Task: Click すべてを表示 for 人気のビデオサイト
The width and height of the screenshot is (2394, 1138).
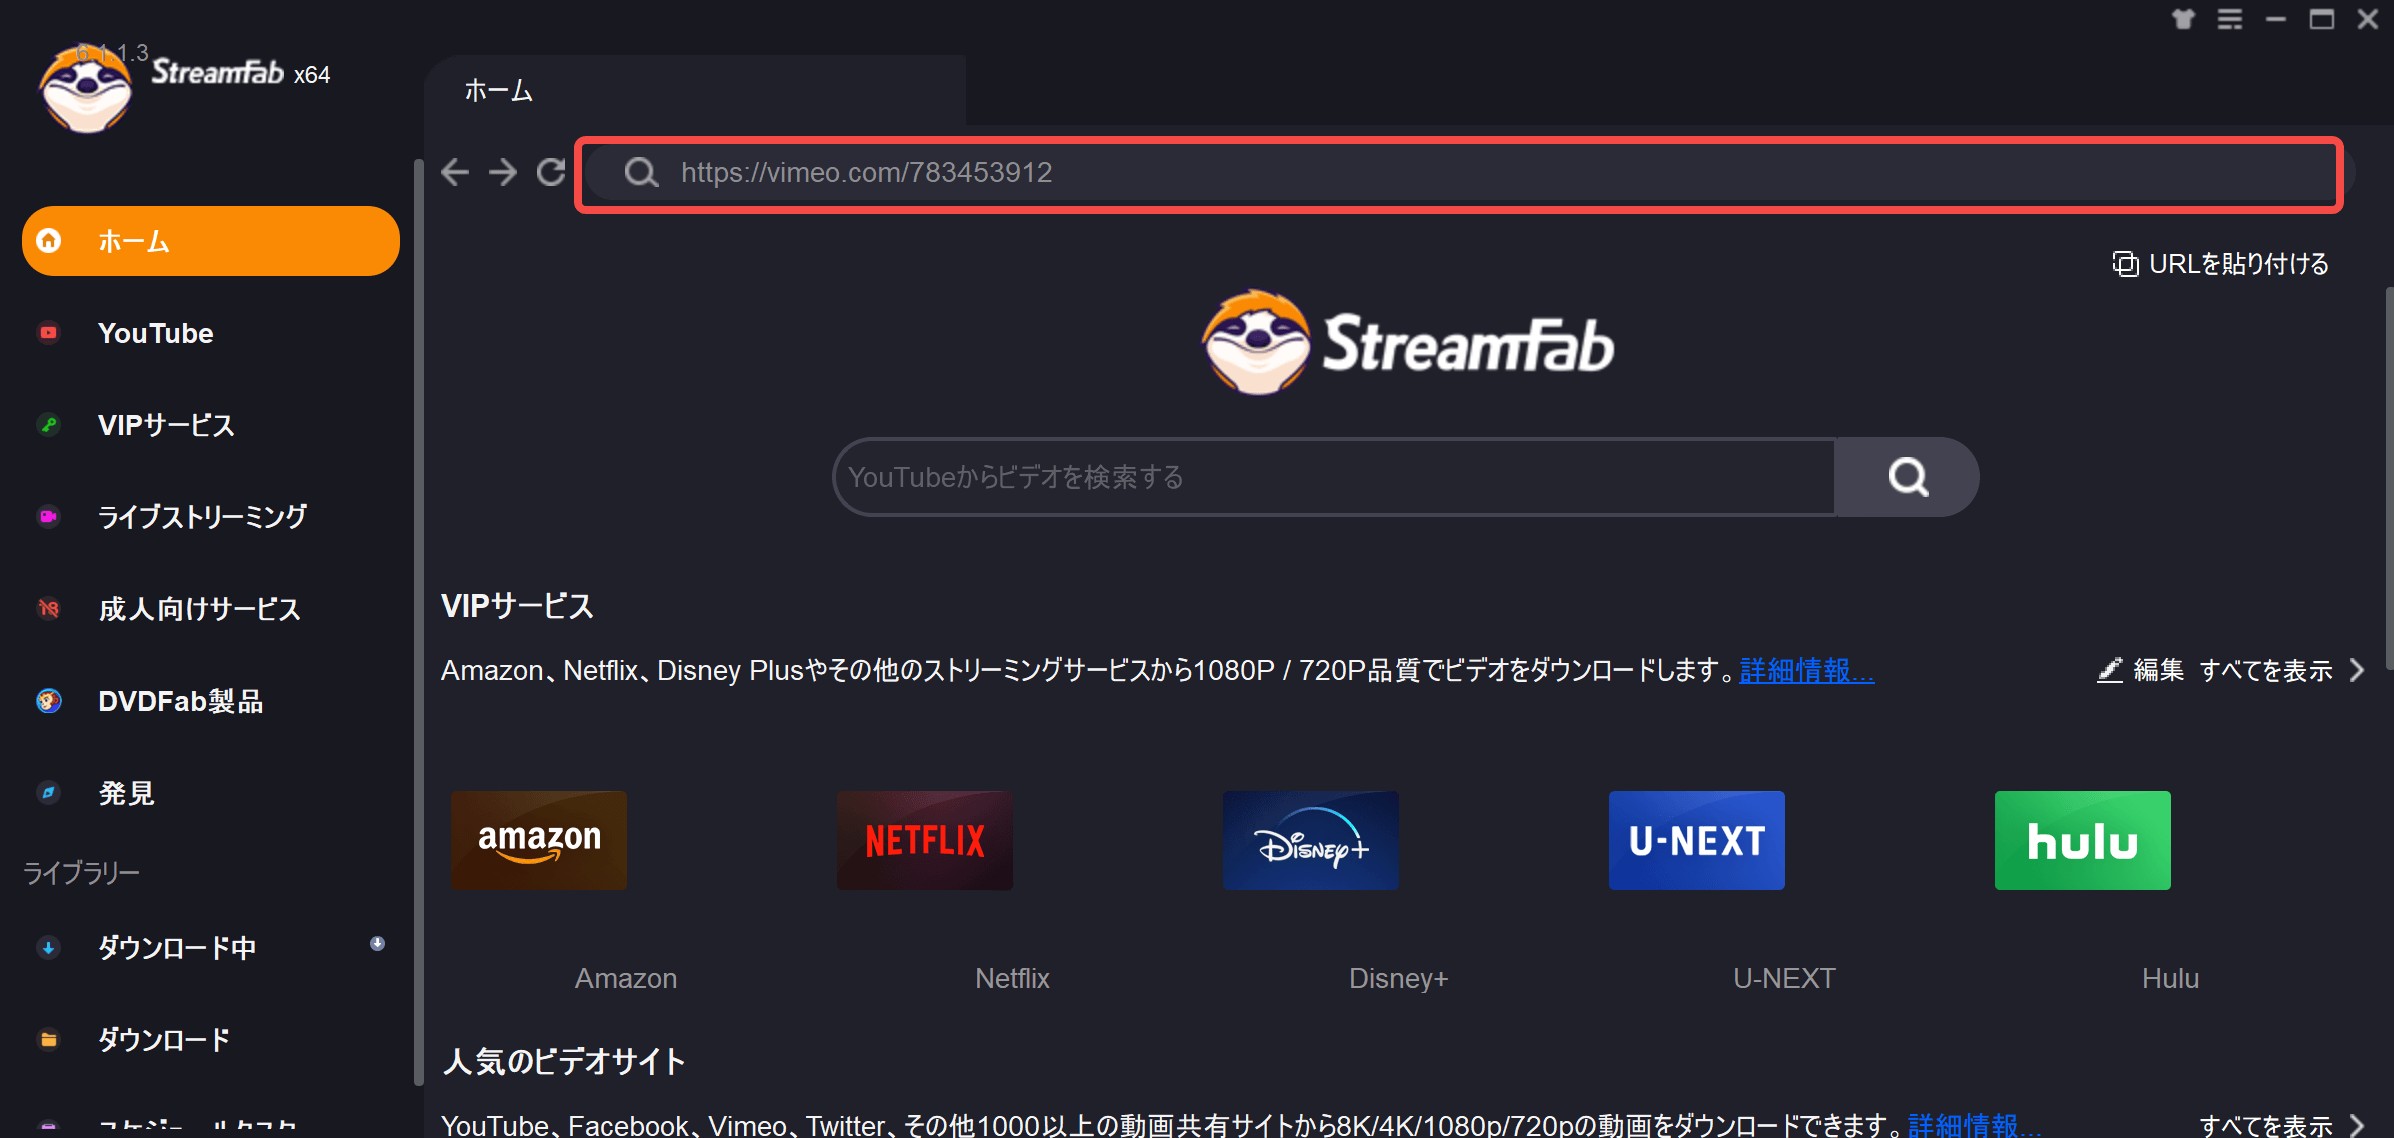Action: pos(2266,1125)
